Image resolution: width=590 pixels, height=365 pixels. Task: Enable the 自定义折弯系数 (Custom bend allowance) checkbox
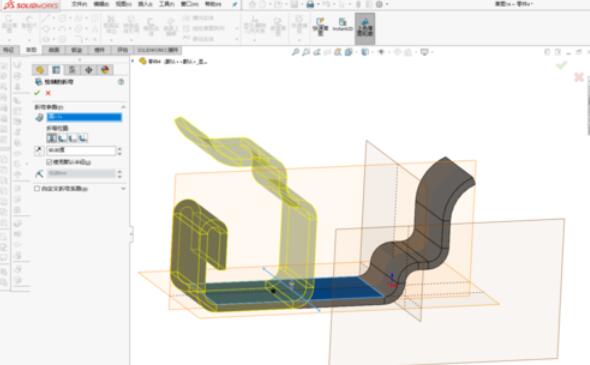[37, 189]
